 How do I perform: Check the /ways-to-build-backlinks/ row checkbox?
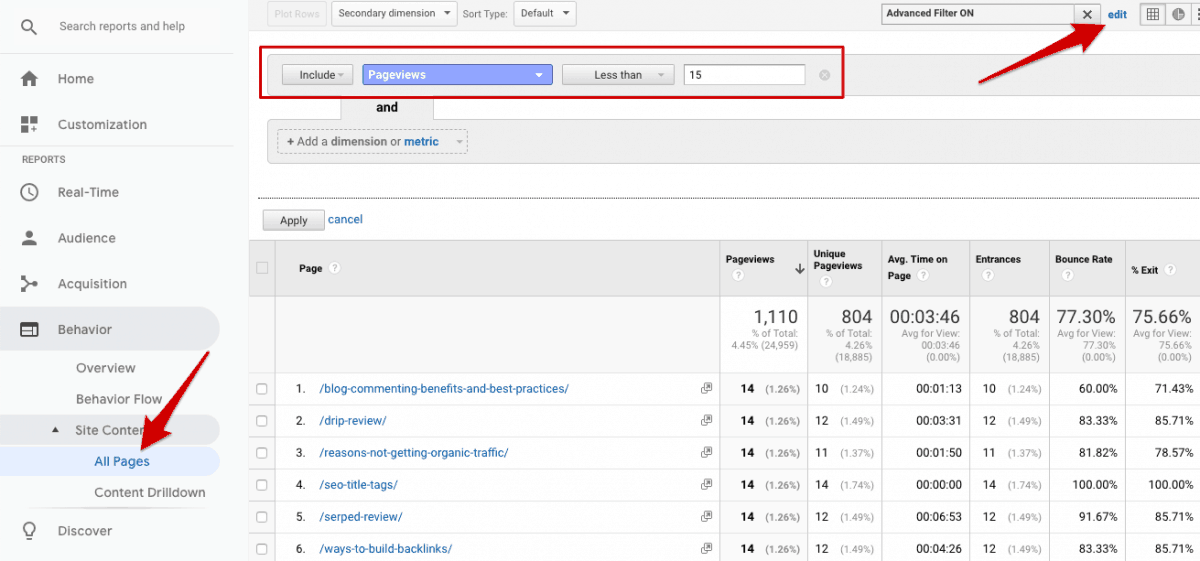coord(262,549)
